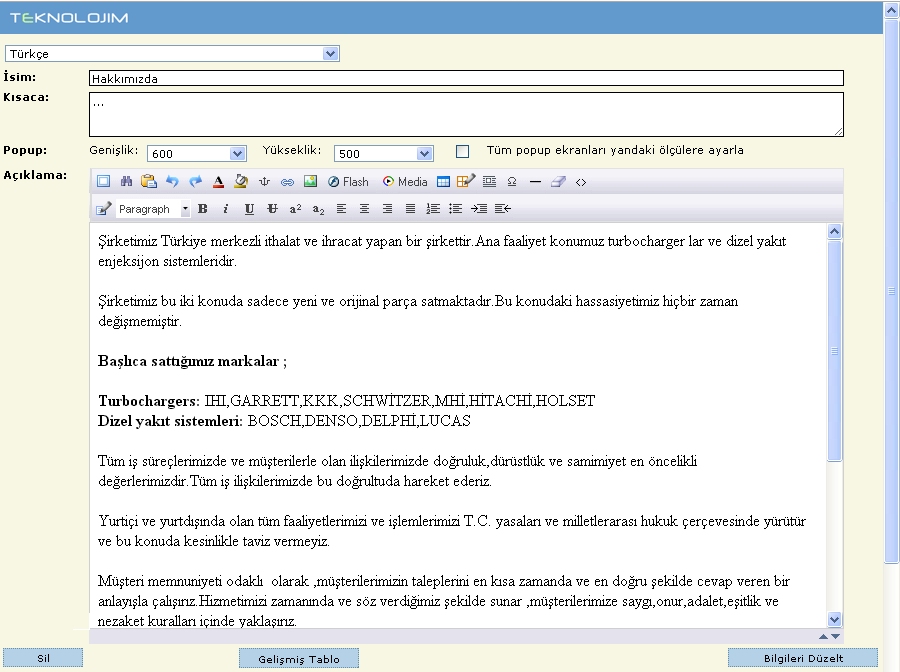Click the Sil button
900x672 pixels.
tap(43, 658)
